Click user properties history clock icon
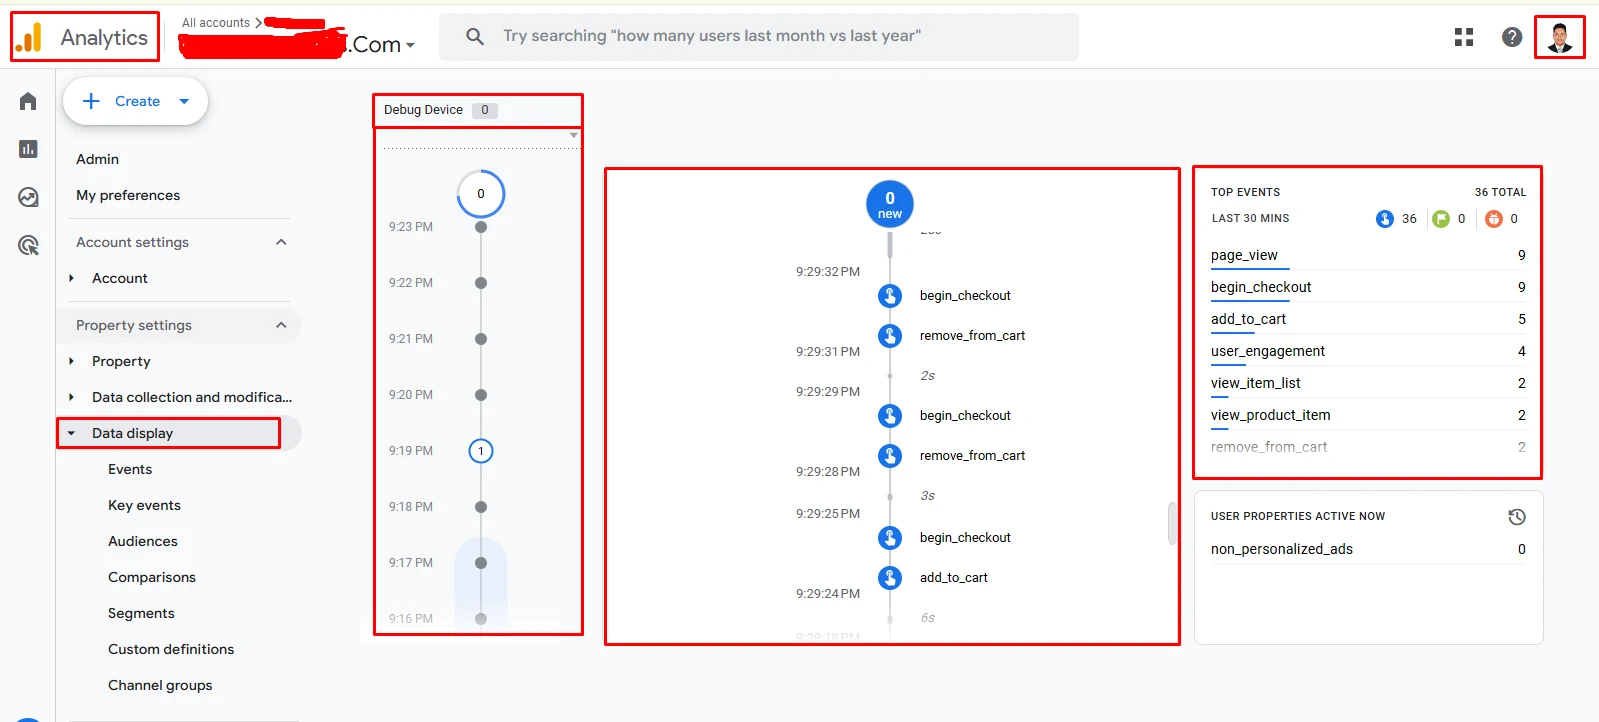1599x722 pixels. coord(1517,517)
